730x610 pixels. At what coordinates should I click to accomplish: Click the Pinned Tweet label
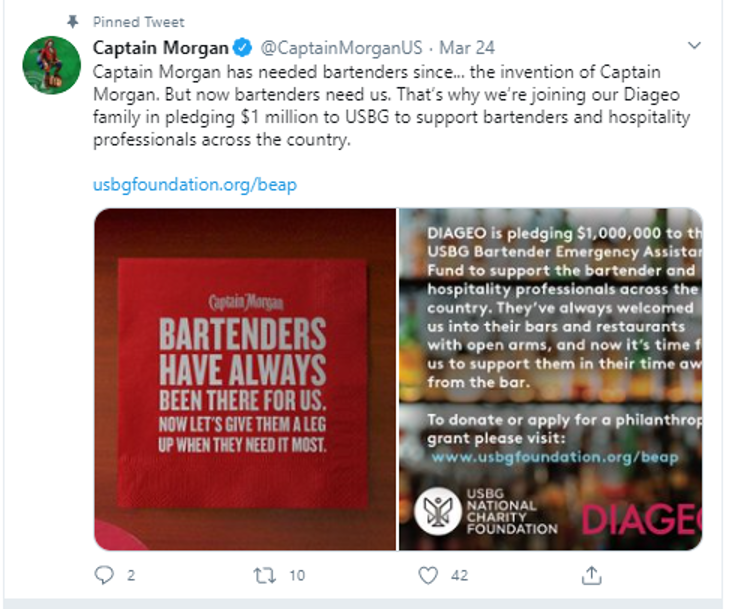tap(138, 22)
